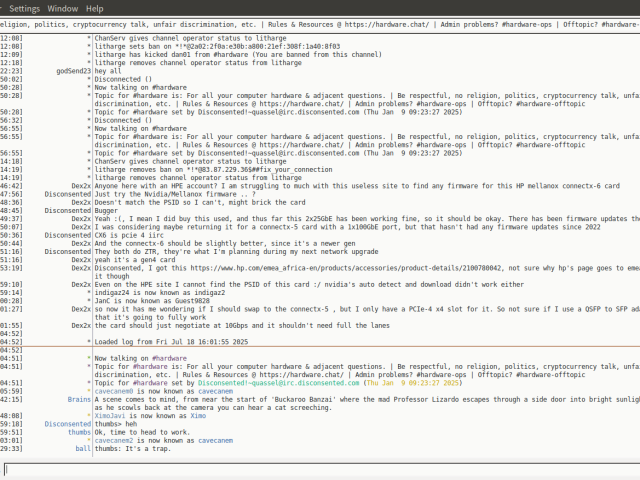Viewport: 640px width, 480px height.
Task: Click the nick godSend23
Action: [73, 71]
